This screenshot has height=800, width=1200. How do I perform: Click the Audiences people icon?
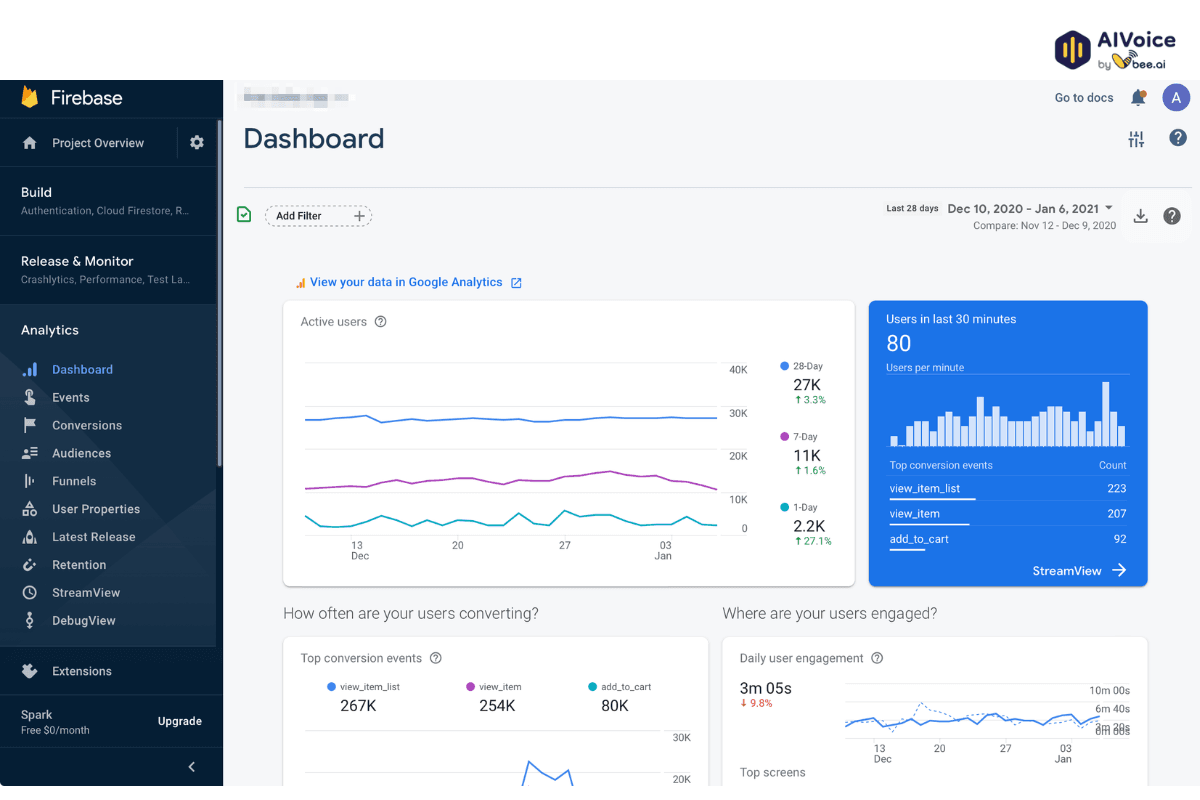point(30,453)
